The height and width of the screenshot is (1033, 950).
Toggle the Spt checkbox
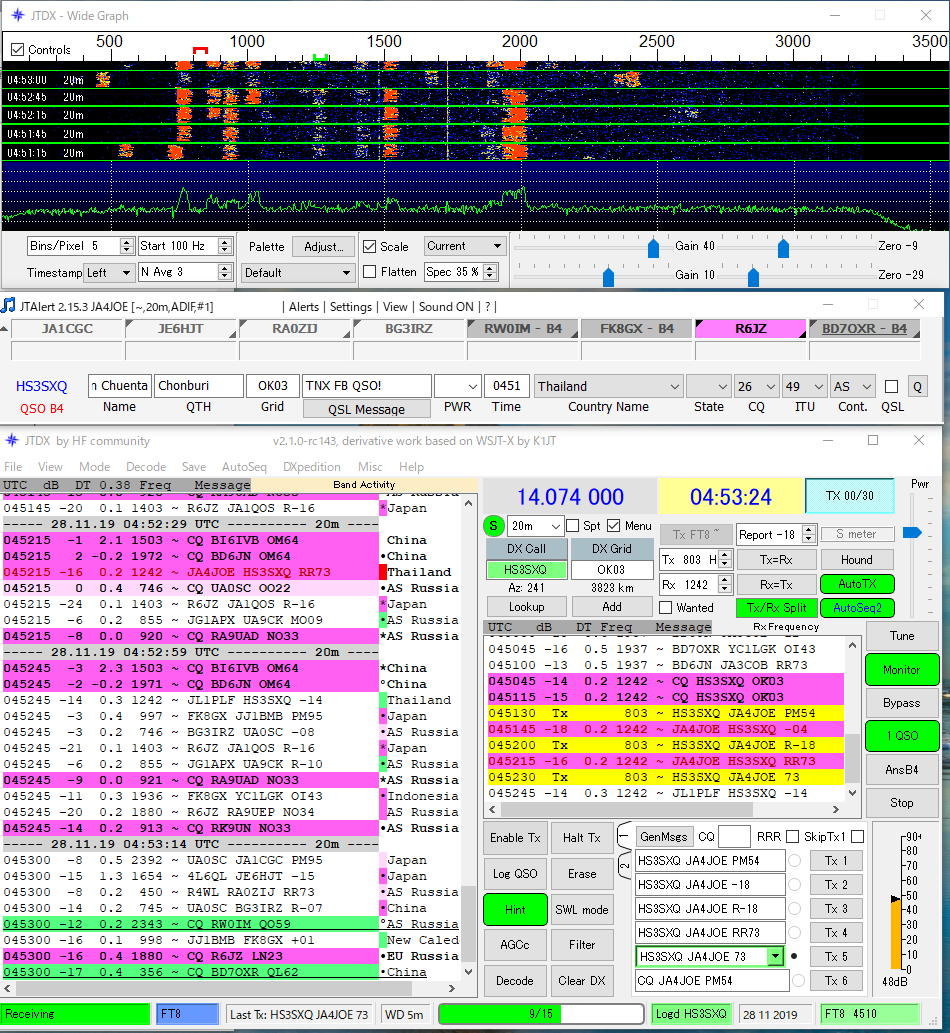[573, 526]
